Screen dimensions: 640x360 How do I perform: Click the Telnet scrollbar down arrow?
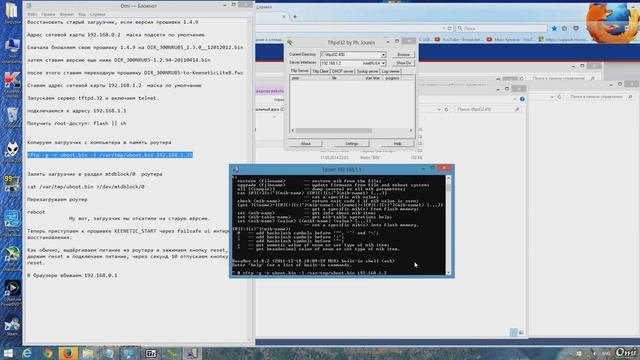[448, 272]
